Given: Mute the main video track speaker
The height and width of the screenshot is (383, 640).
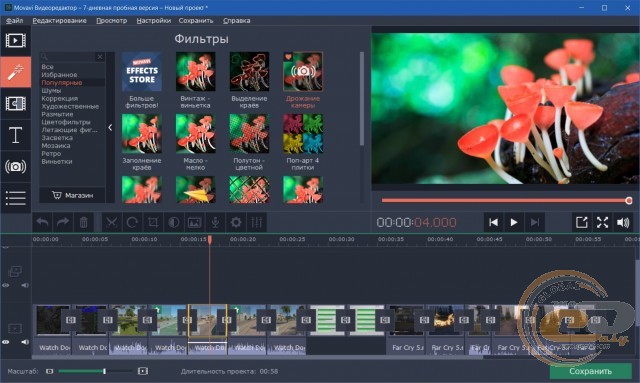Looking at the screenshot, I should [25, 342].
